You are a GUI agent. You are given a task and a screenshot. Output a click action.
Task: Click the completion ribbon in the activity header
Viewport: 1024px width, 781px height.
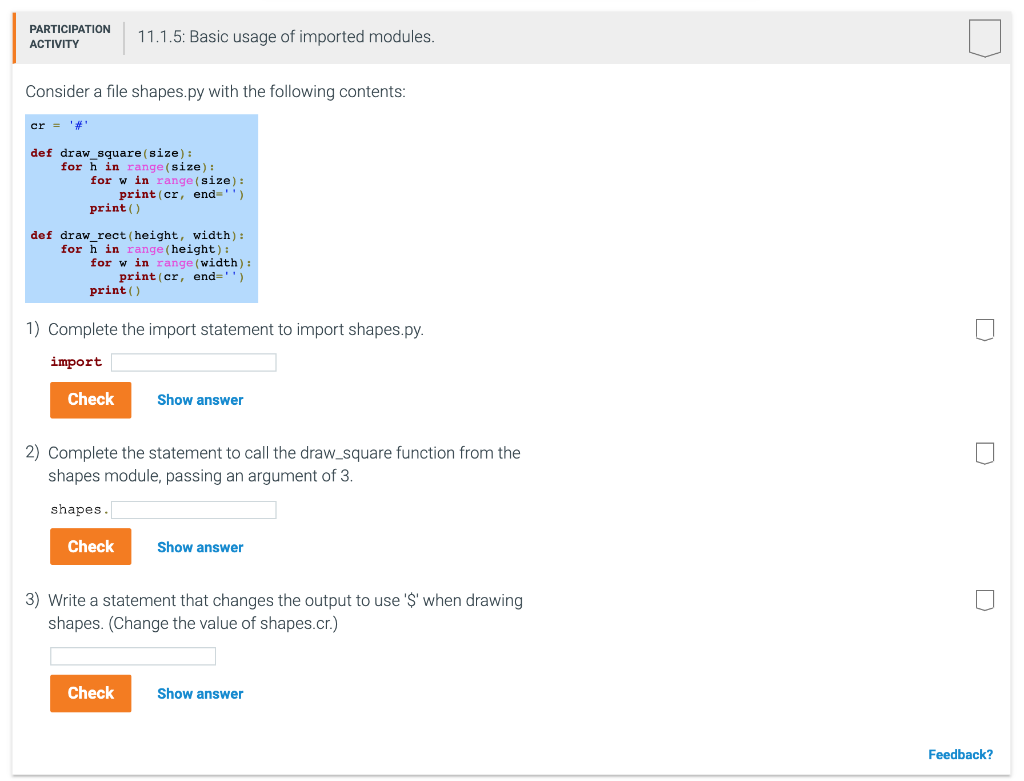pos(984,37)
